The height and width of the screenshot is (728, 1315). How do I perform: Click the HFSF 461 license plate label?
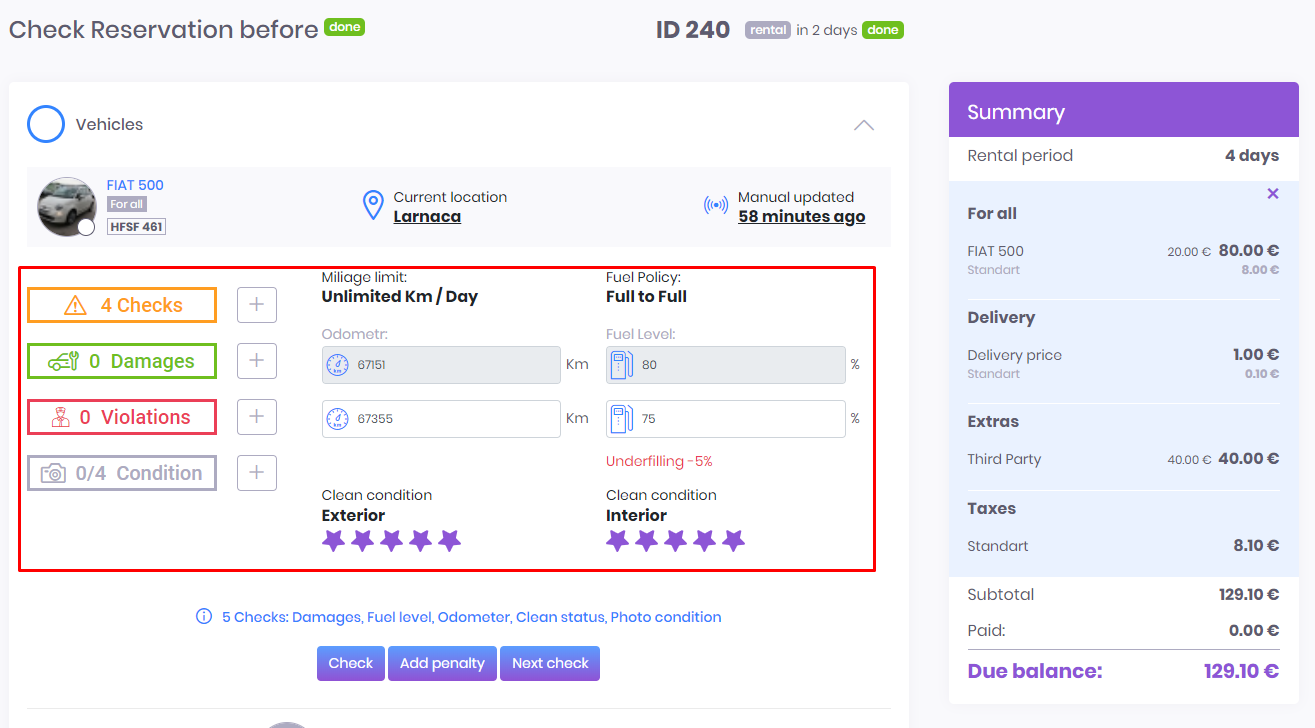click(x=136, y=227)
